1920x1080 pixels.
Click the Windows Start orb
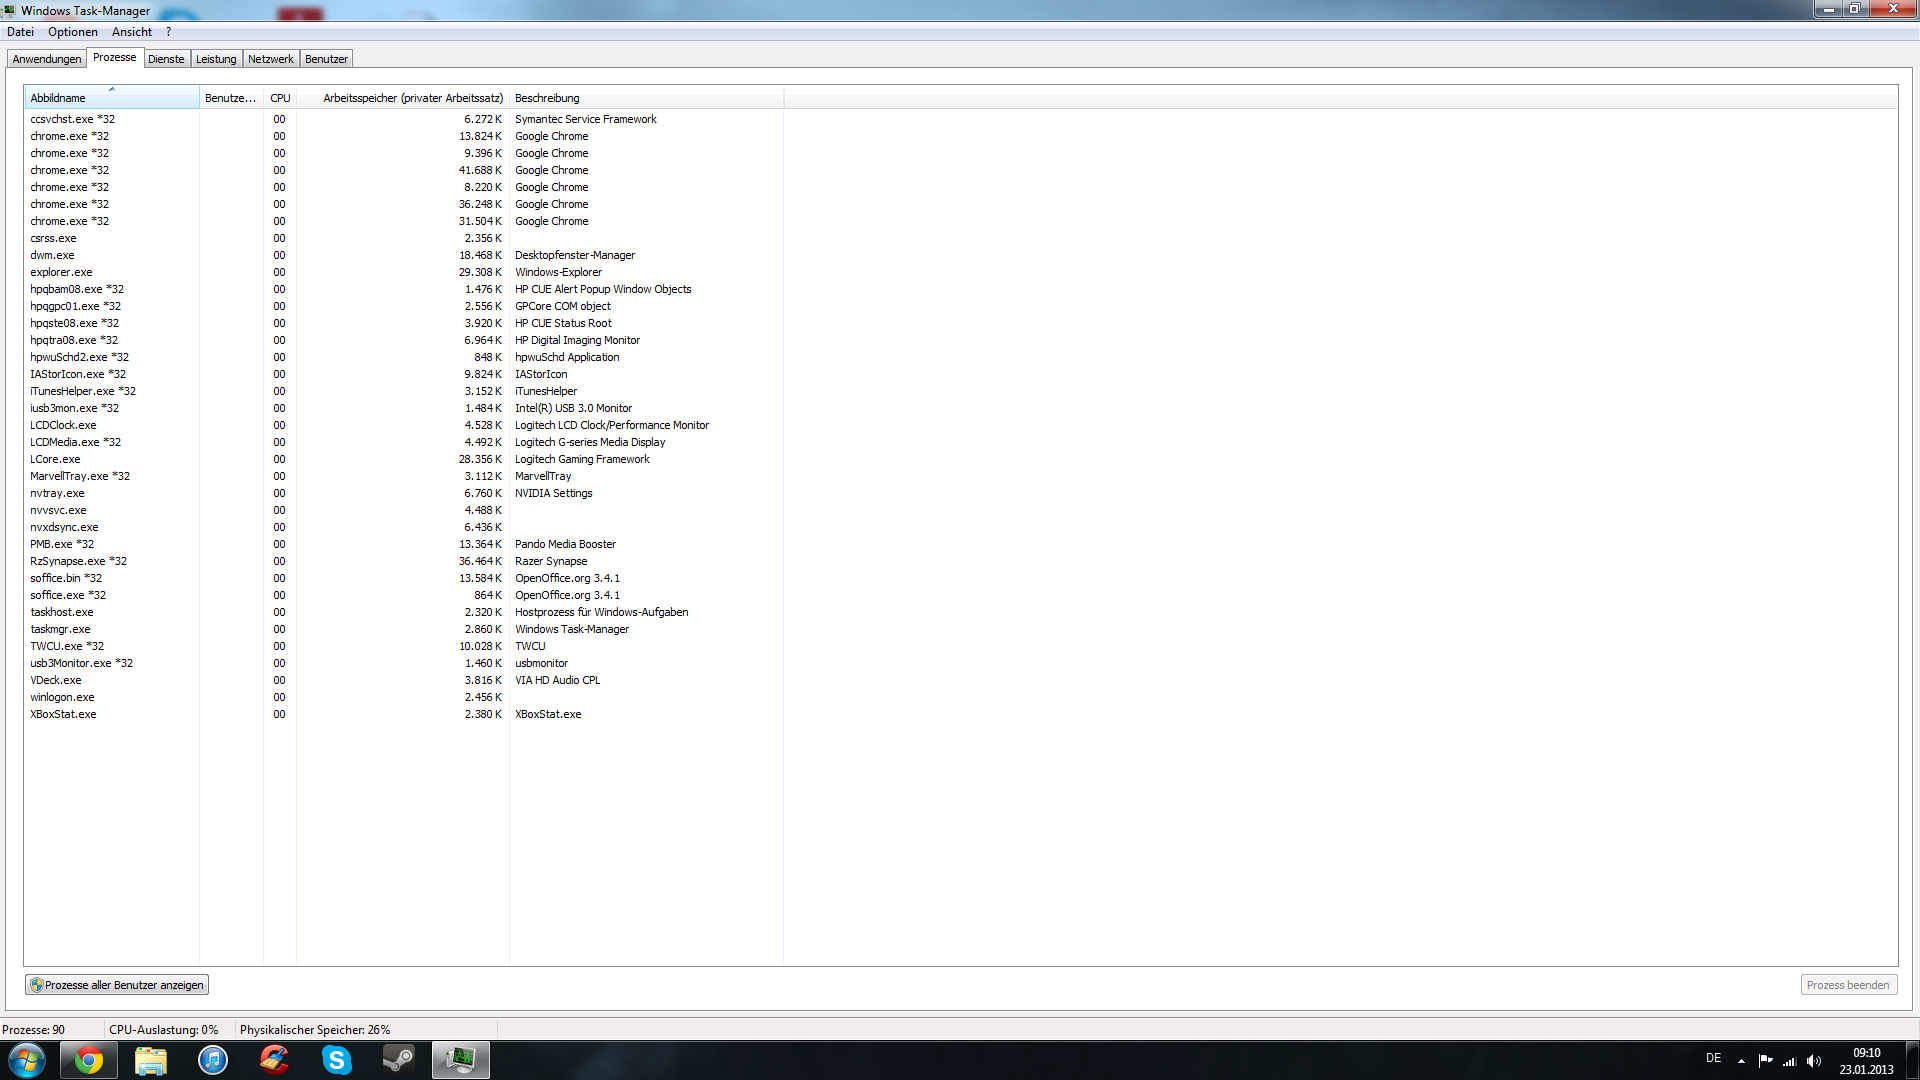tap(27, 1060)
